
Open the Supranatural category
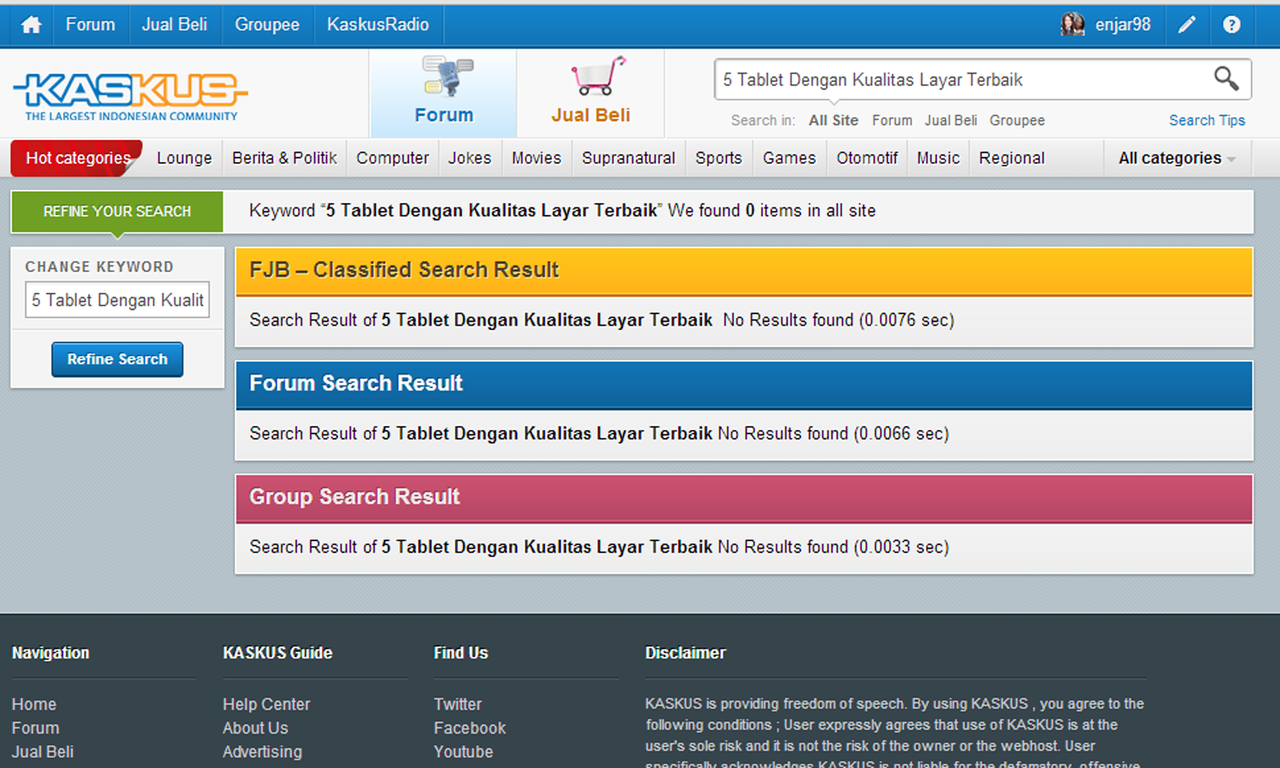coord(629,158)
